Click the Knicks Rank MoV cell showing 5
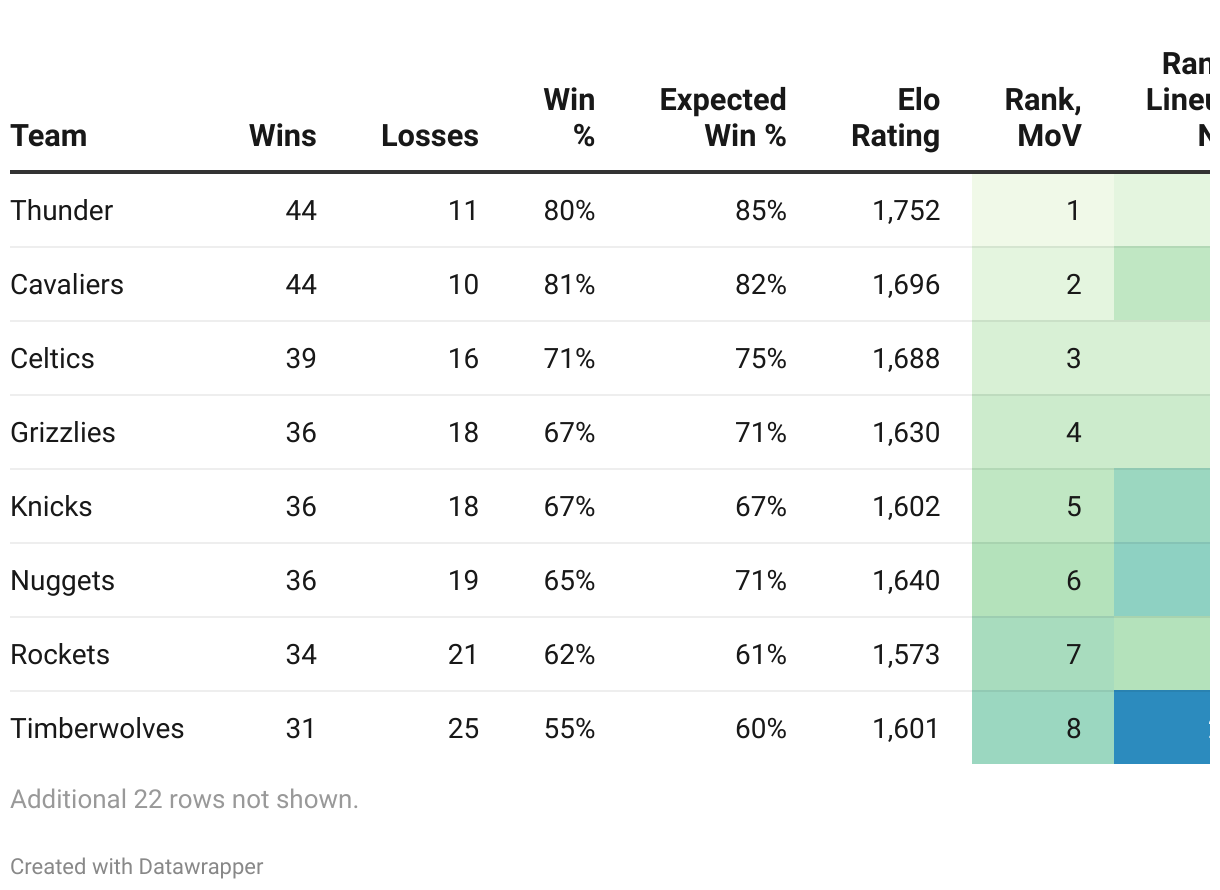This screenshot has height=890, width=1220. 1073,507
